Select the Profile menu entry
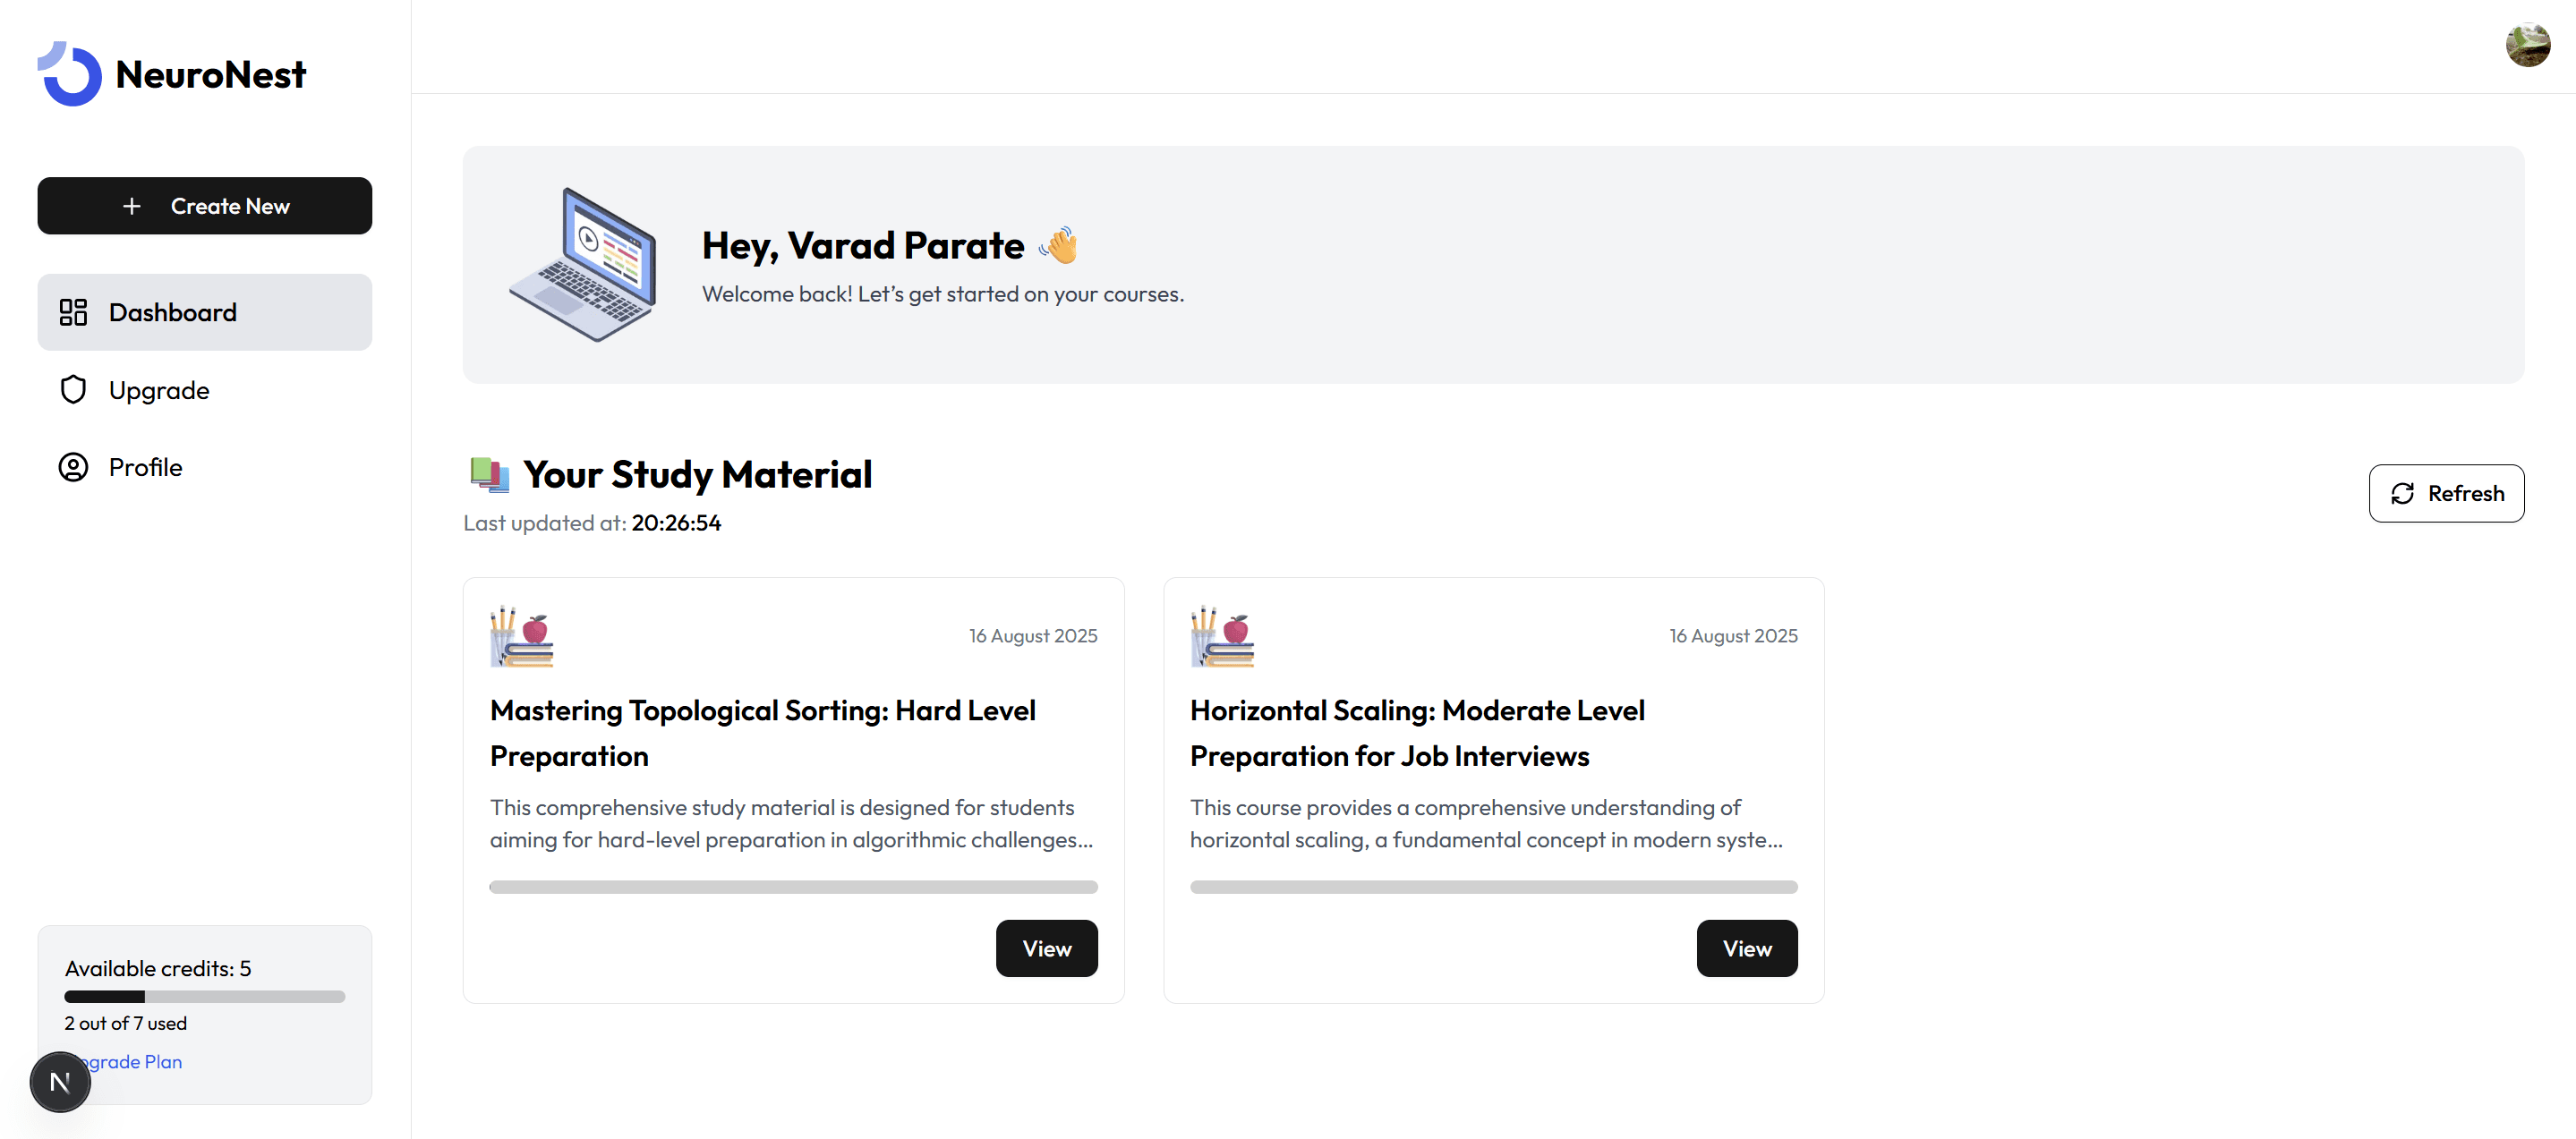The width and height of the screenshot is (2576, 1139). 145,467
